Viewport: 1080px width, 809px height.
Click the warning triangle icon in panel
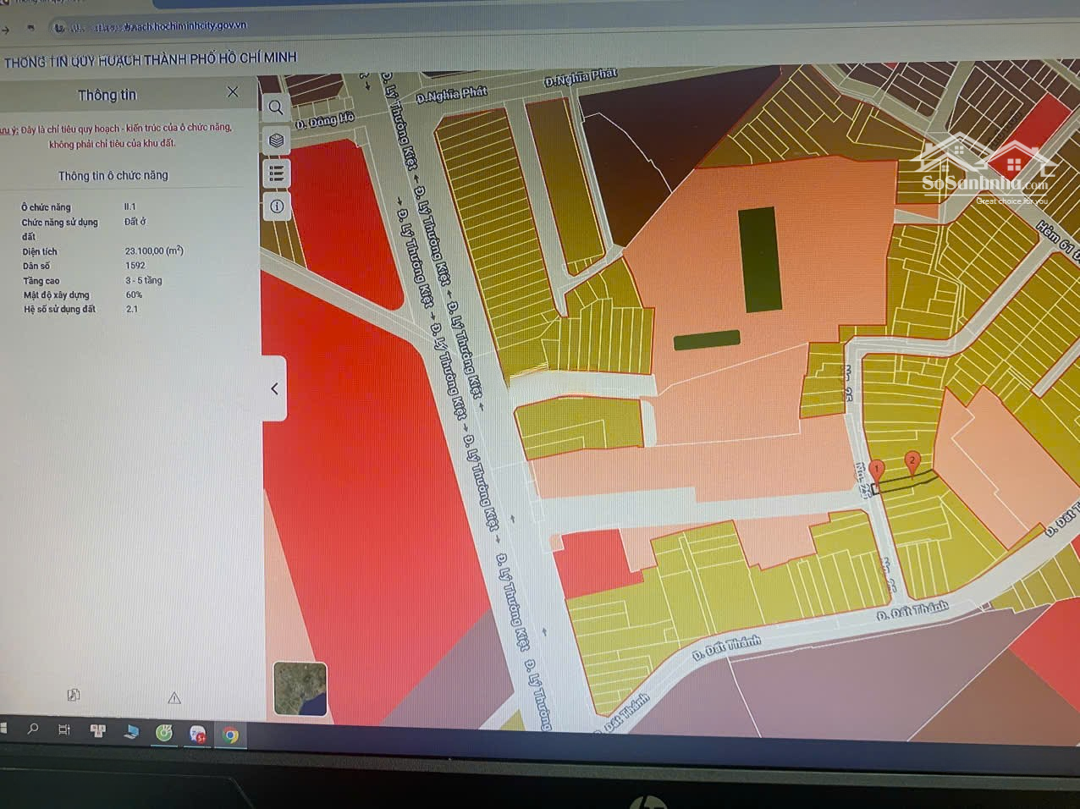[x=174, y=698]
